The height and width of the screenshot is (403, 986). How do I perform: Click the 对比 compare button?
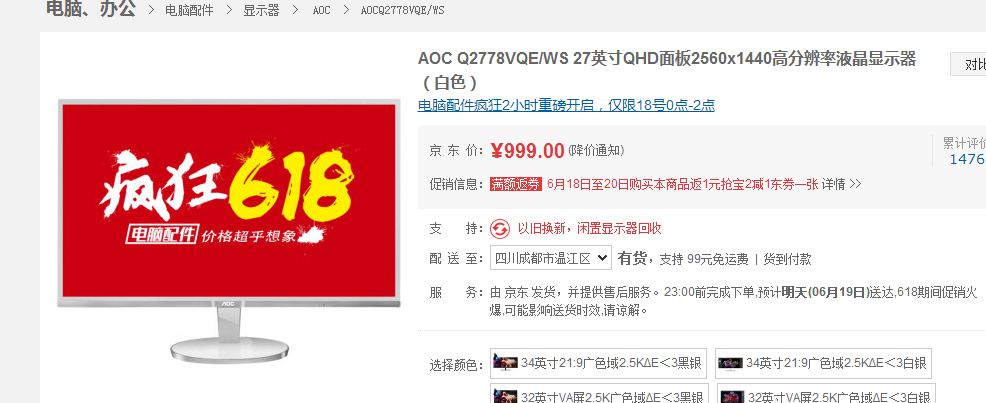(968, 65)
